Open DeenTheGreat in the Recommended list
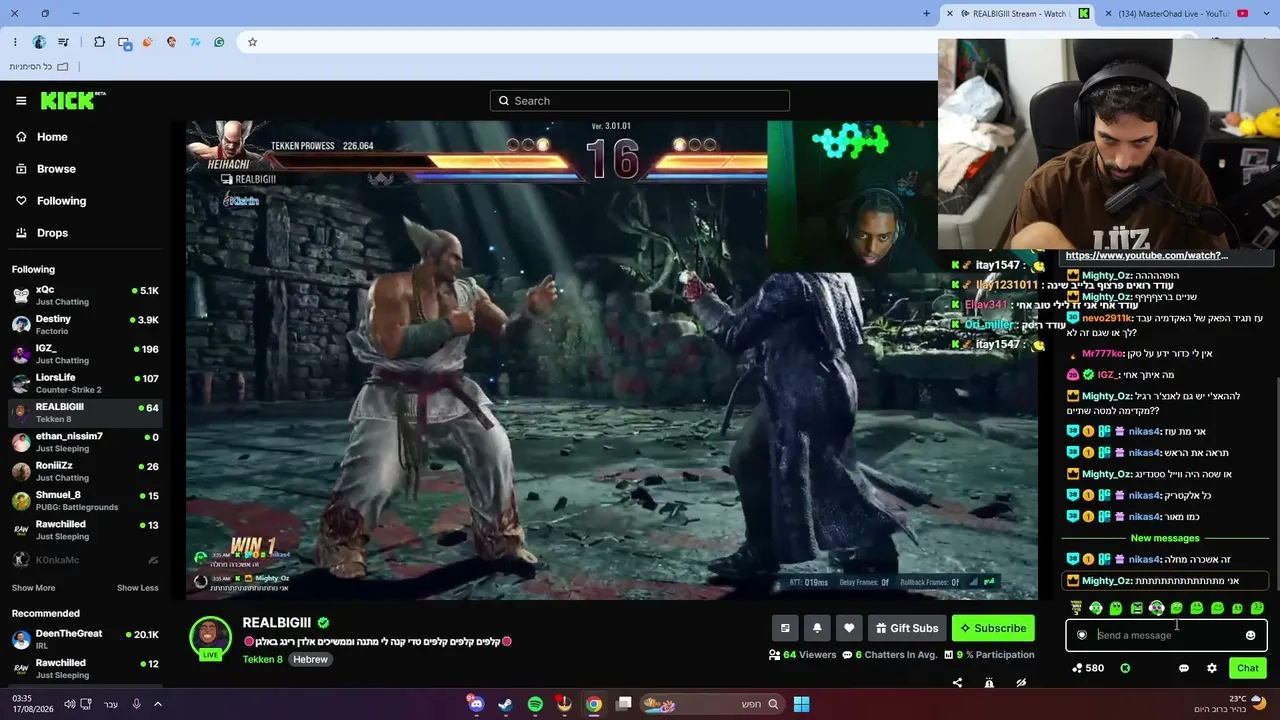 point(85,639)
